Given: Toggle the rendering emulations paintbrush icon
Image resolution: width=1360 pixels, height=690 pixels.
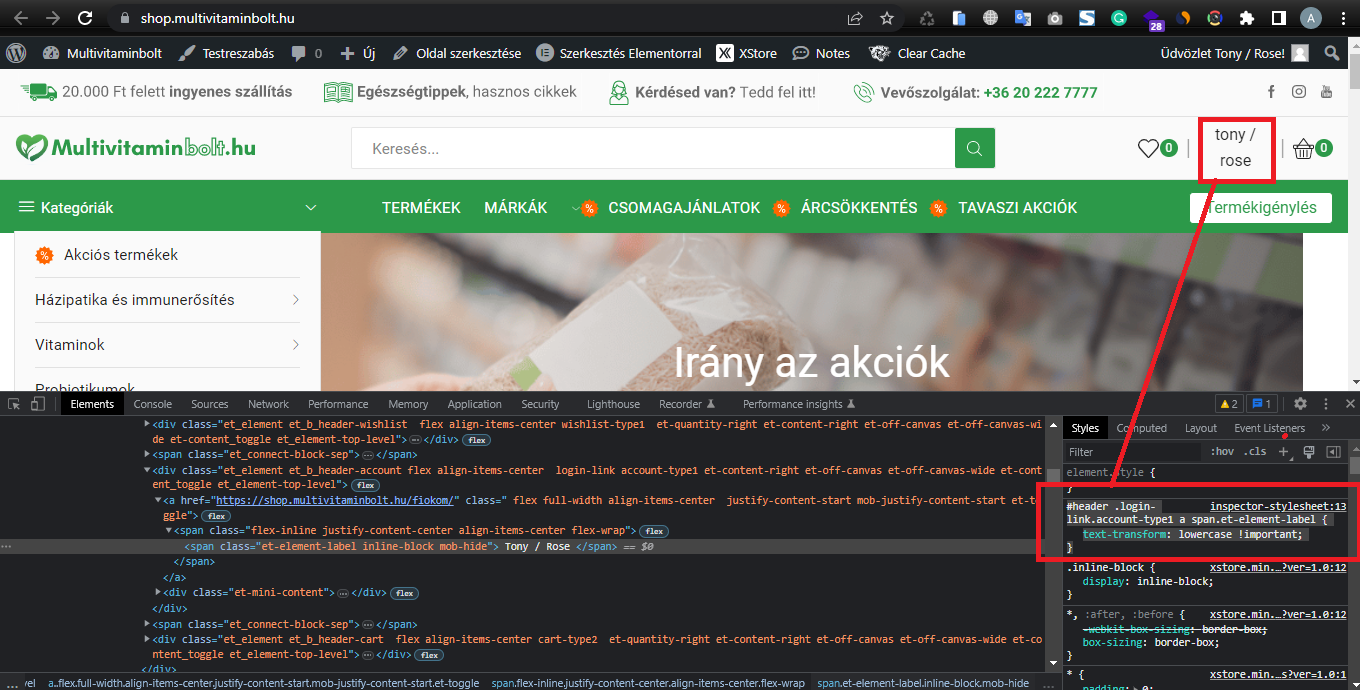Looking at the screenshot, I should pyautogui.click(x=1308, y=452).
